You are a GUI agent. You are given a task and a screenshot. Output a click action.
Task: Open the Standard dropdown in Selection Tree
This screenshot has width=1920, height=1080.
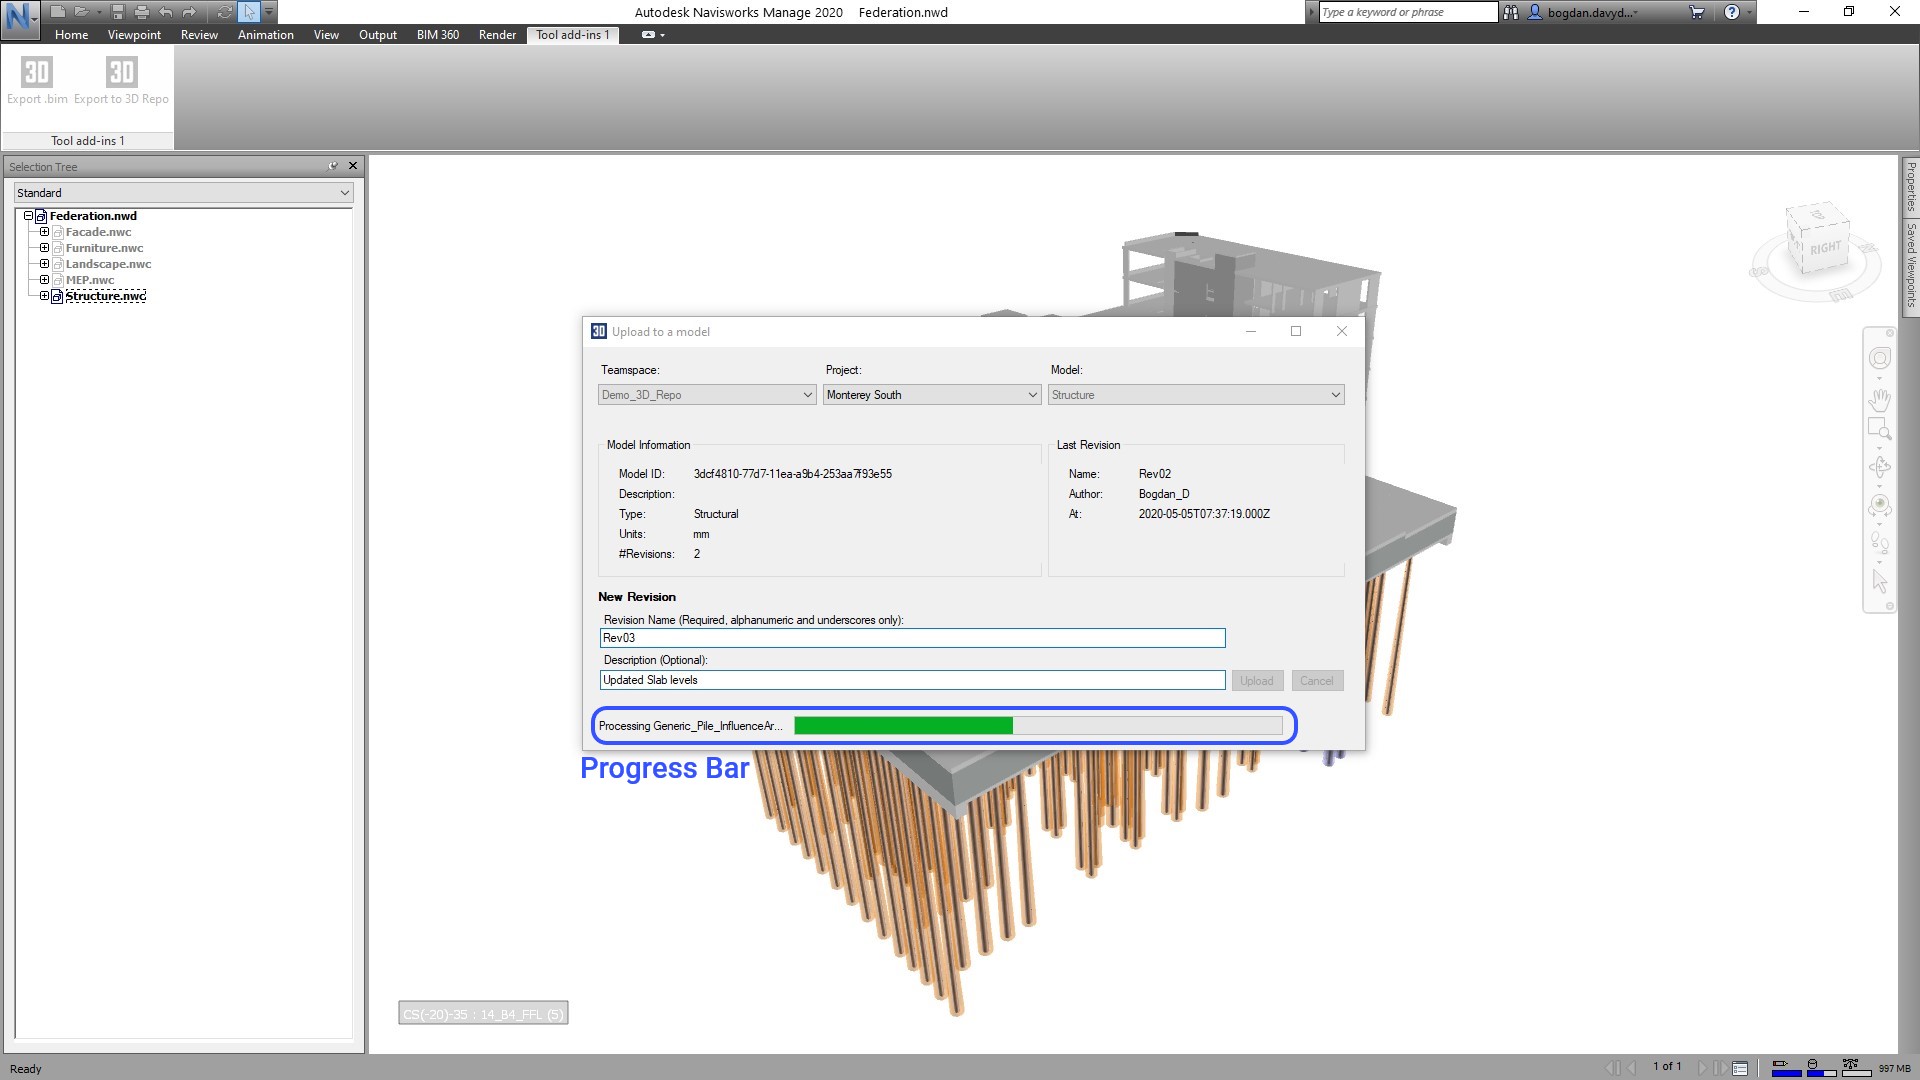point(183,193)
